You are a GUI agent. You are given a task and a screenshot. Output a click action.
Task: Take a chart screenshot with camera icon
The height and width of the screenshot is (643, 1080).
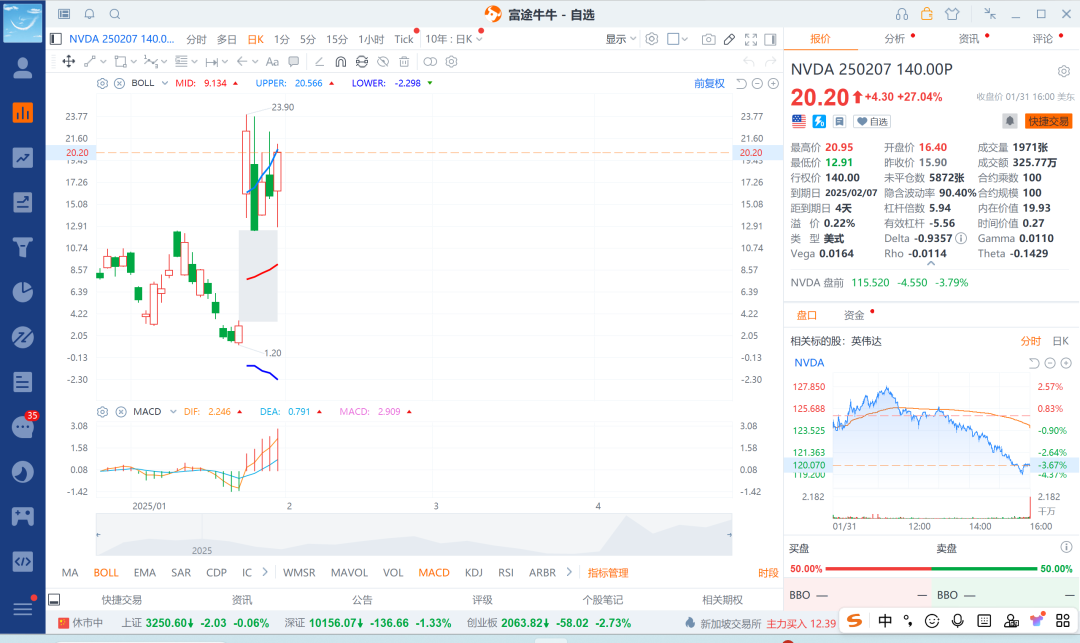click(708, 39)
